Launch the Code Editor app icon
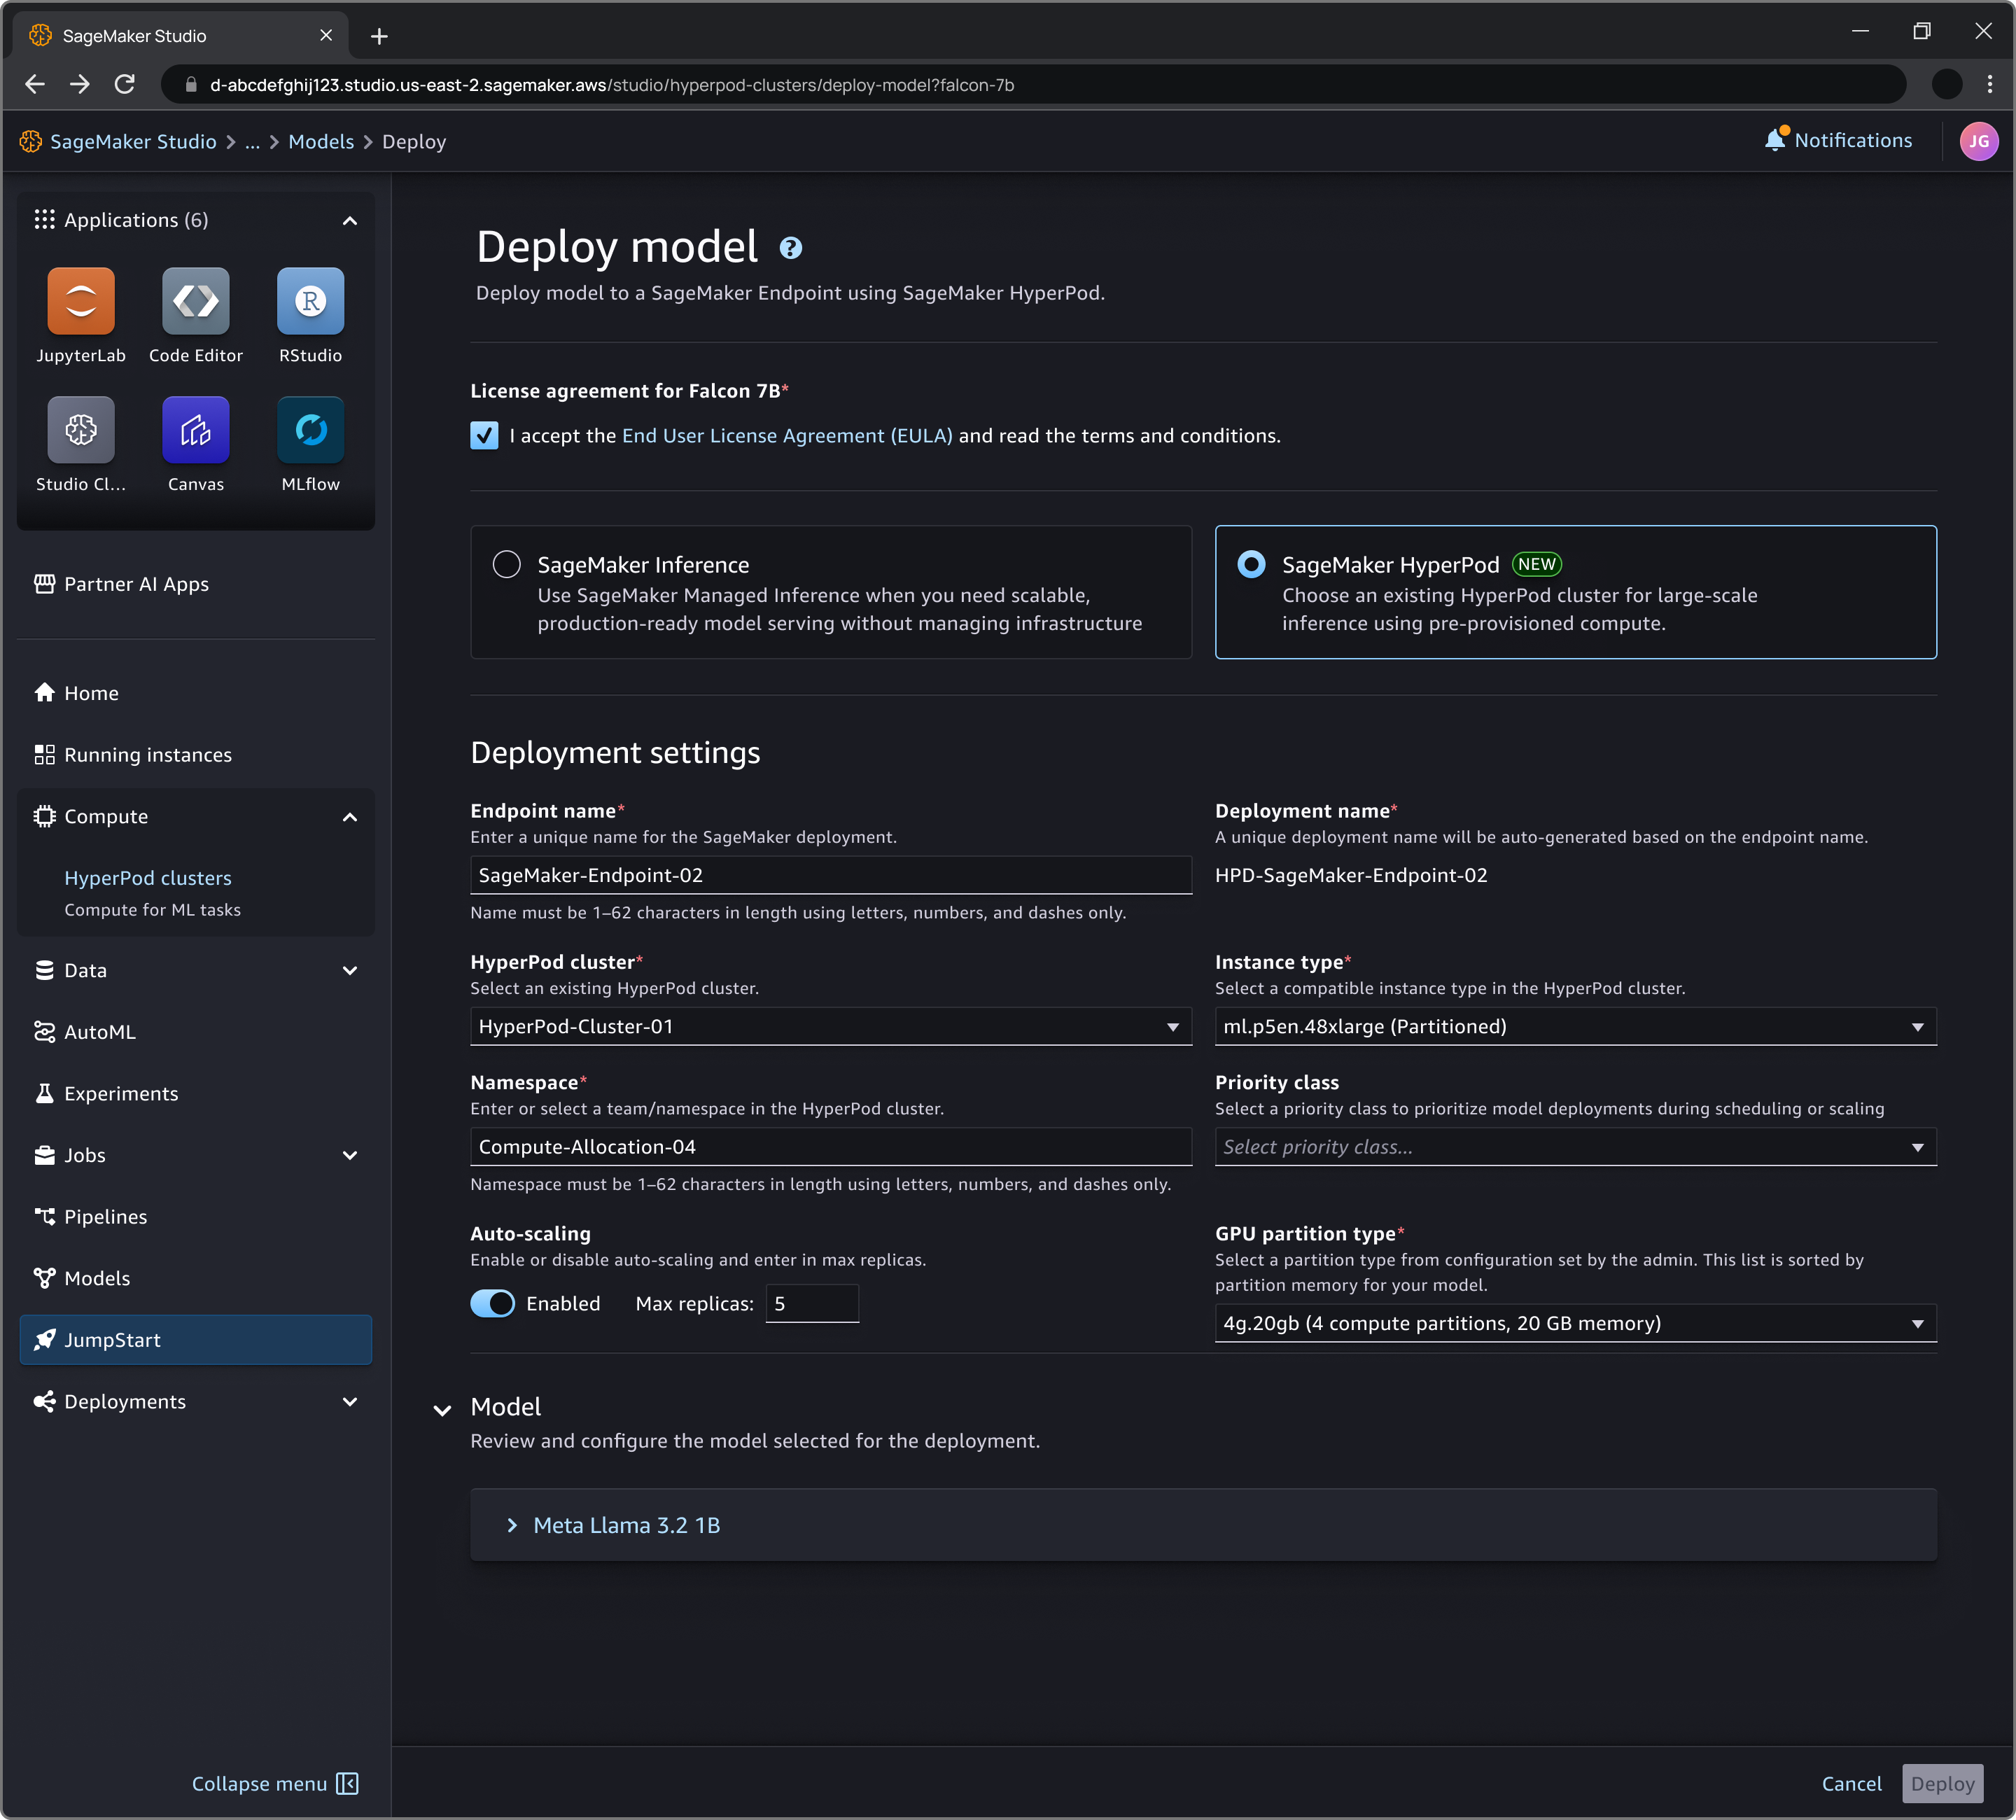 point(196,301)
